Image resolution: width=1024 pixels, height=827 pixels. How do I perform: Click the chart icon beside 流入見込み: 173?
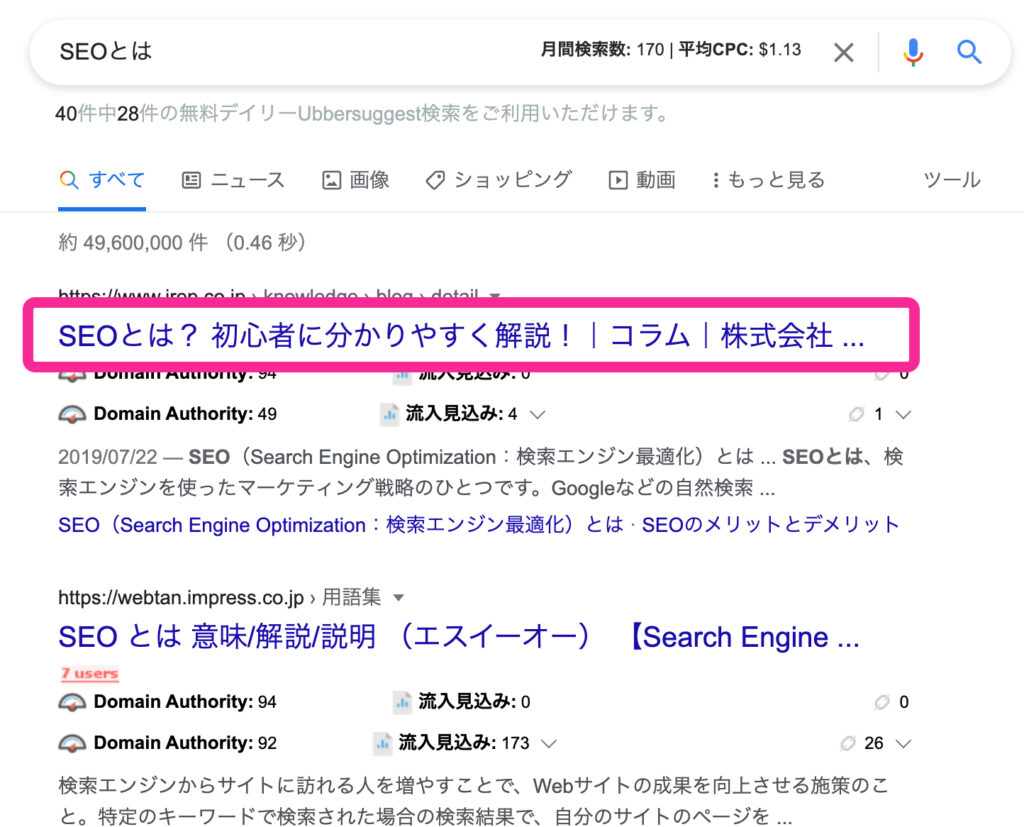383,743
